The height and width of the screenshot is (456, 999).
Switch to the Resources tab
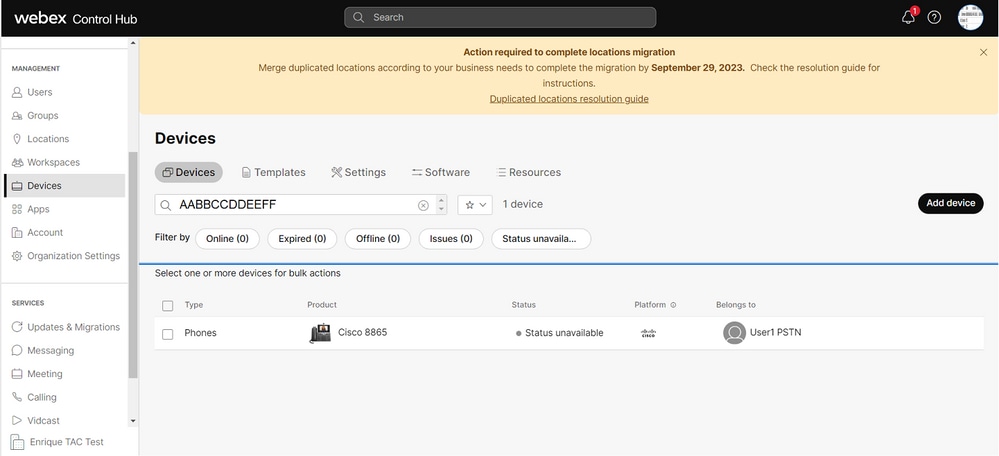coord(529,173)
